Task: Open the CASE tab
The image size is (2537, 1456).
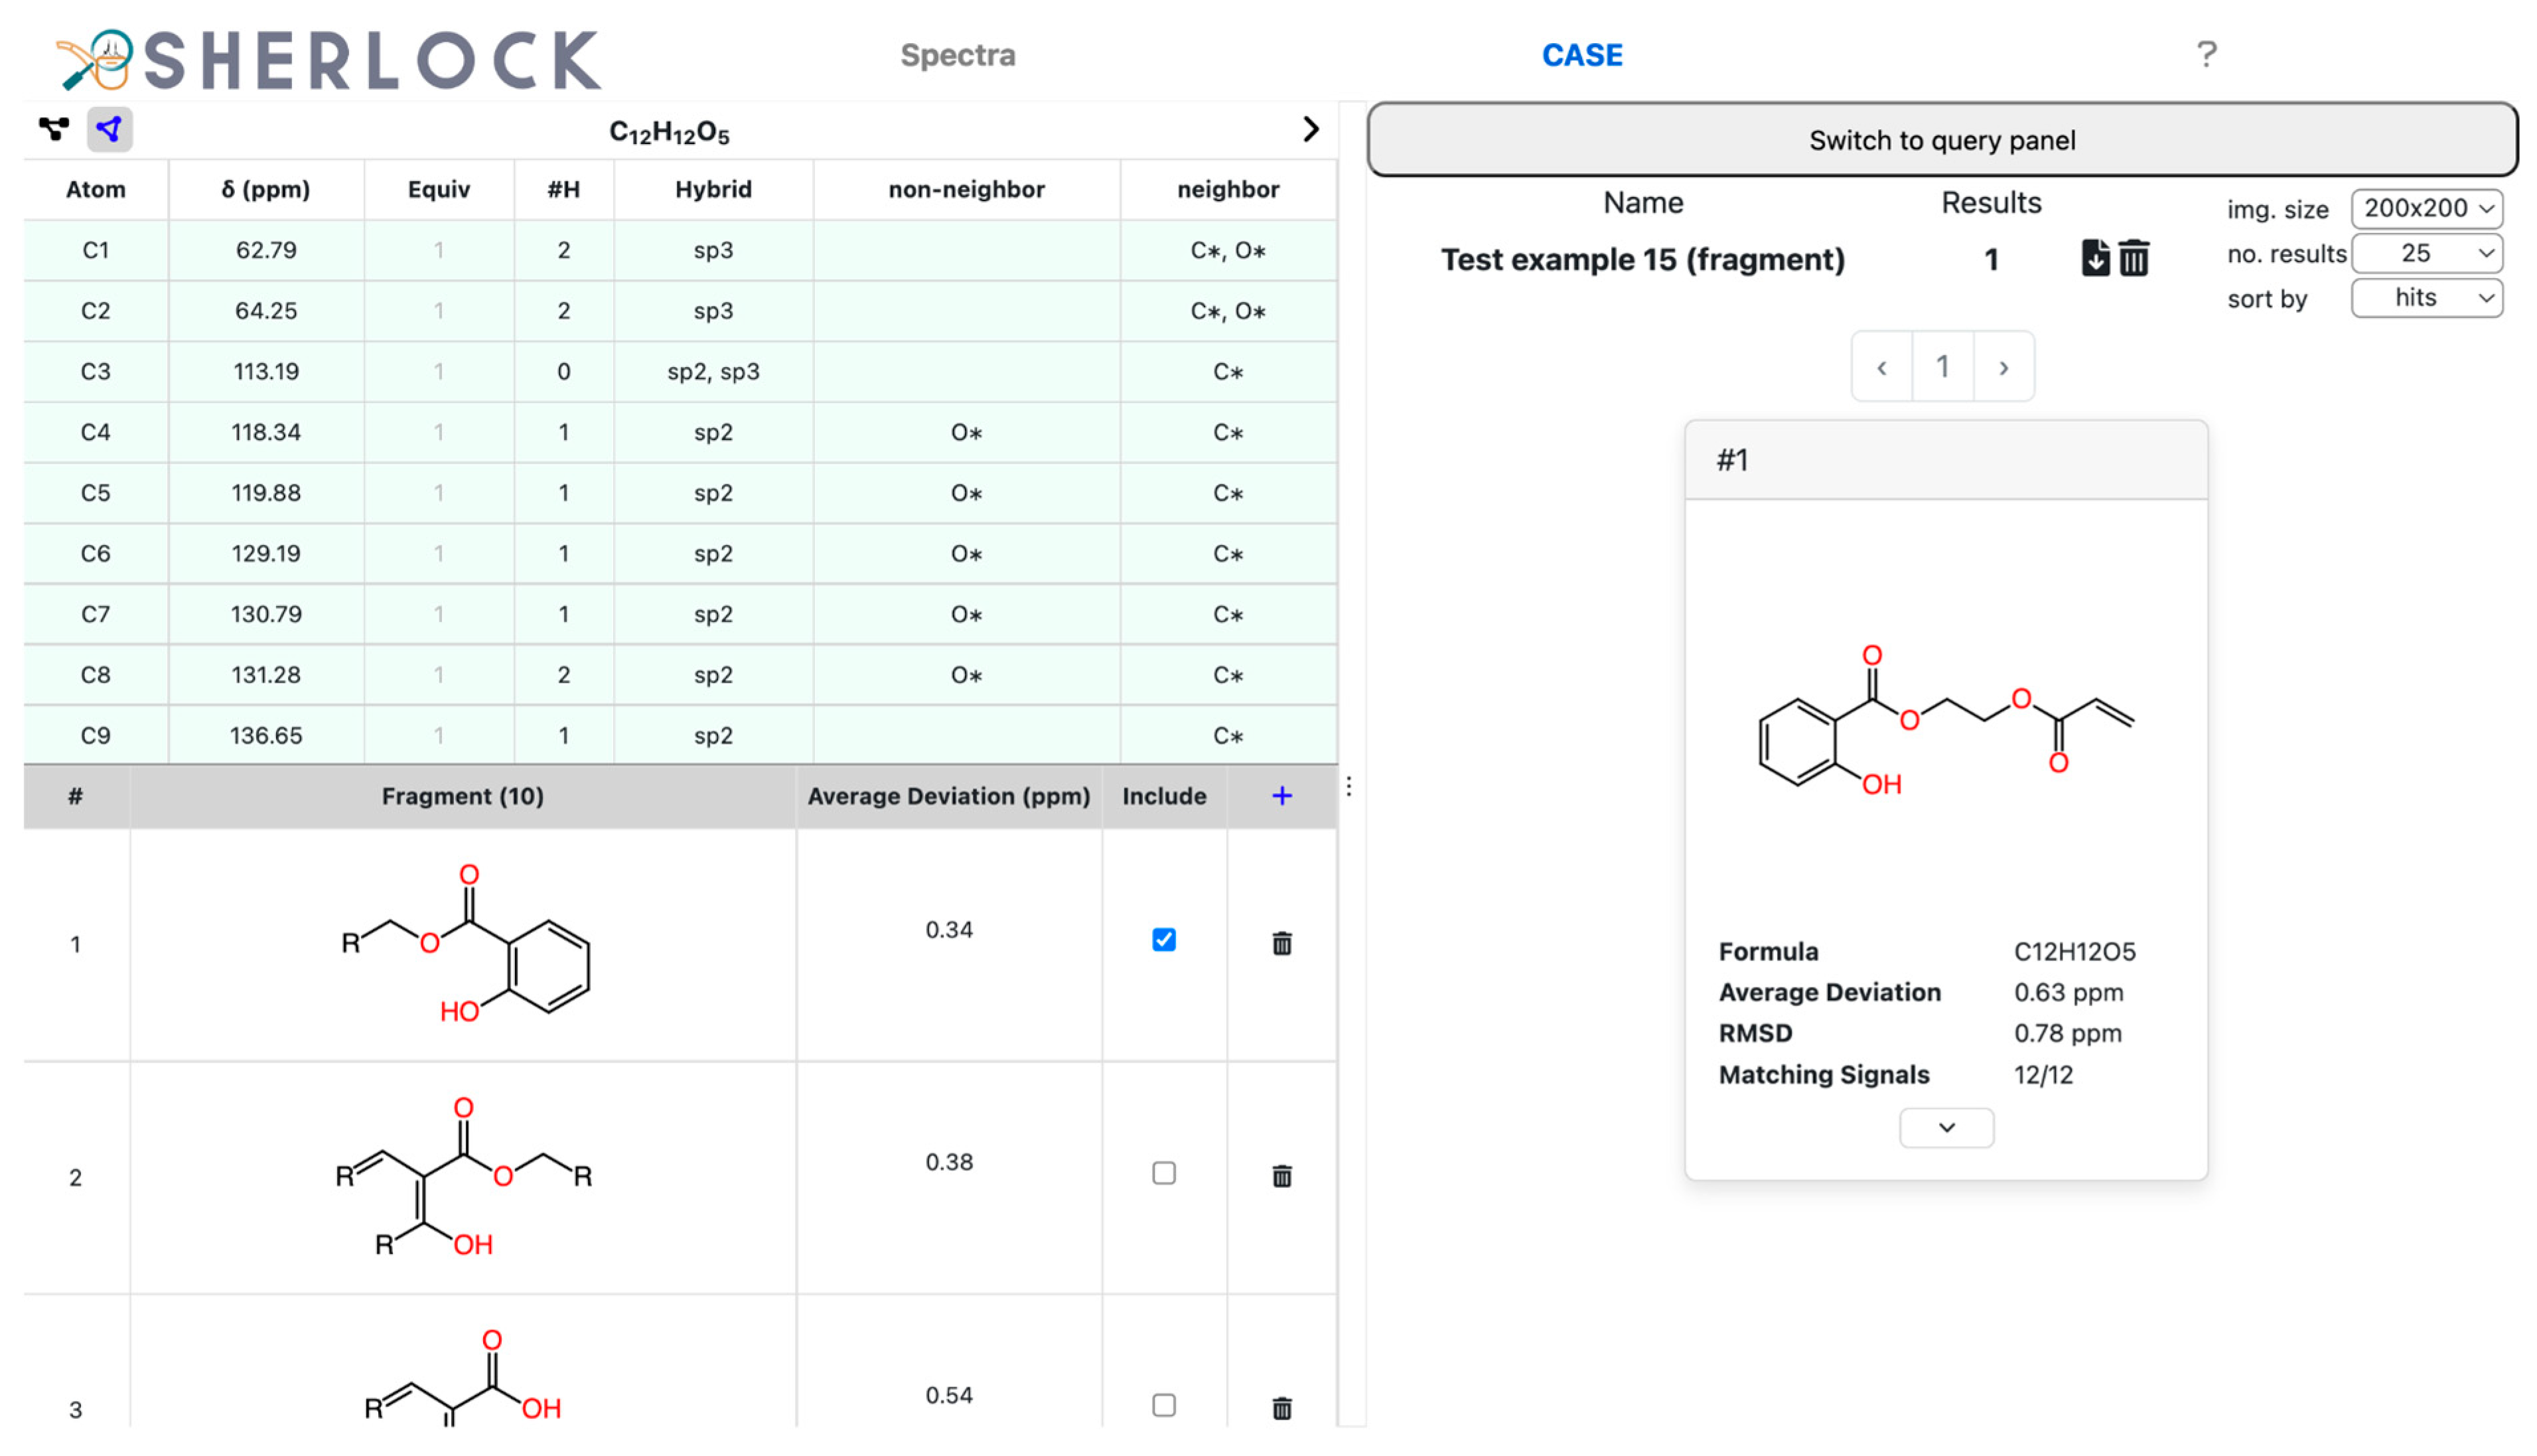Action: pyautogui.click(x=1582, y=55)
